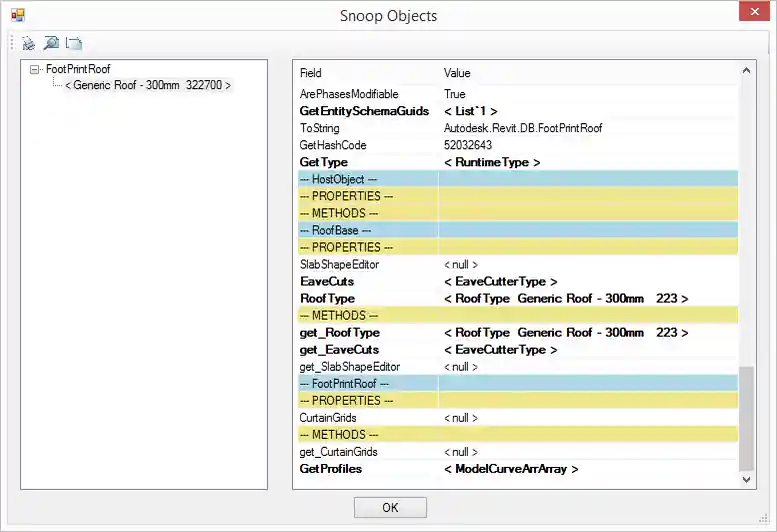Click the print preview magnifier icon
The width and height of the screenshot is (777, 532).
pyautogui.click(x=51, y=43)
